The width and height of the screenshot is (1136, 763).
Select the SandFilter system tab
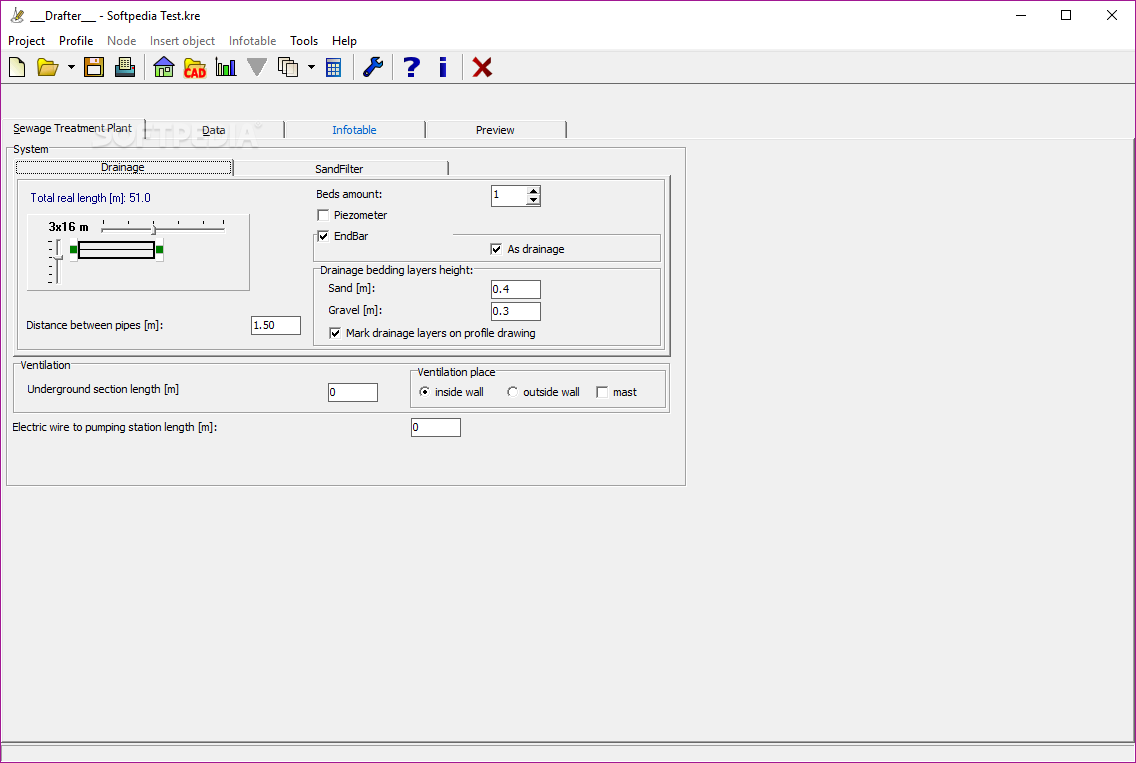[339, 169]
